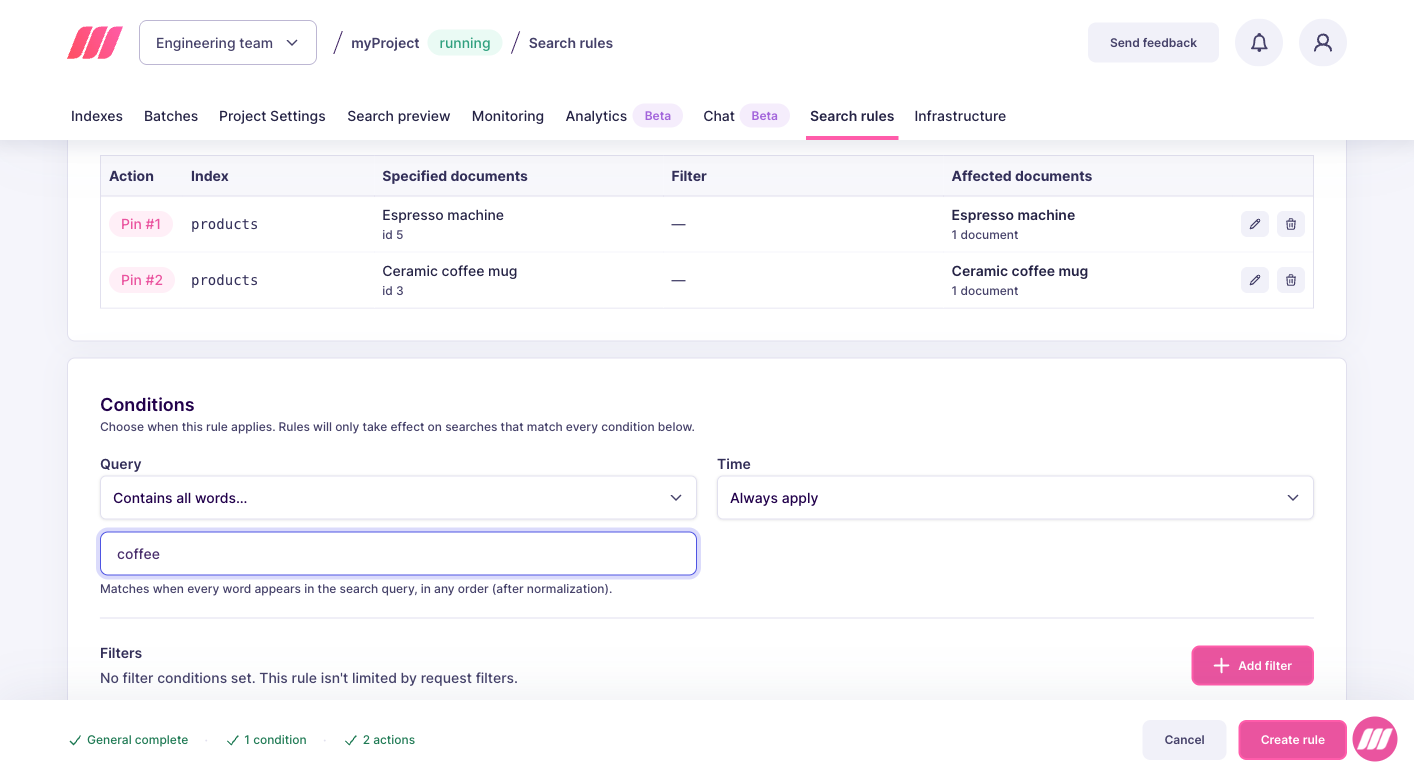This screenshot has height=780, width=1414.
Task: Edit the Pin #1 Espresso machine action
Action: (x=1255, y=224)
